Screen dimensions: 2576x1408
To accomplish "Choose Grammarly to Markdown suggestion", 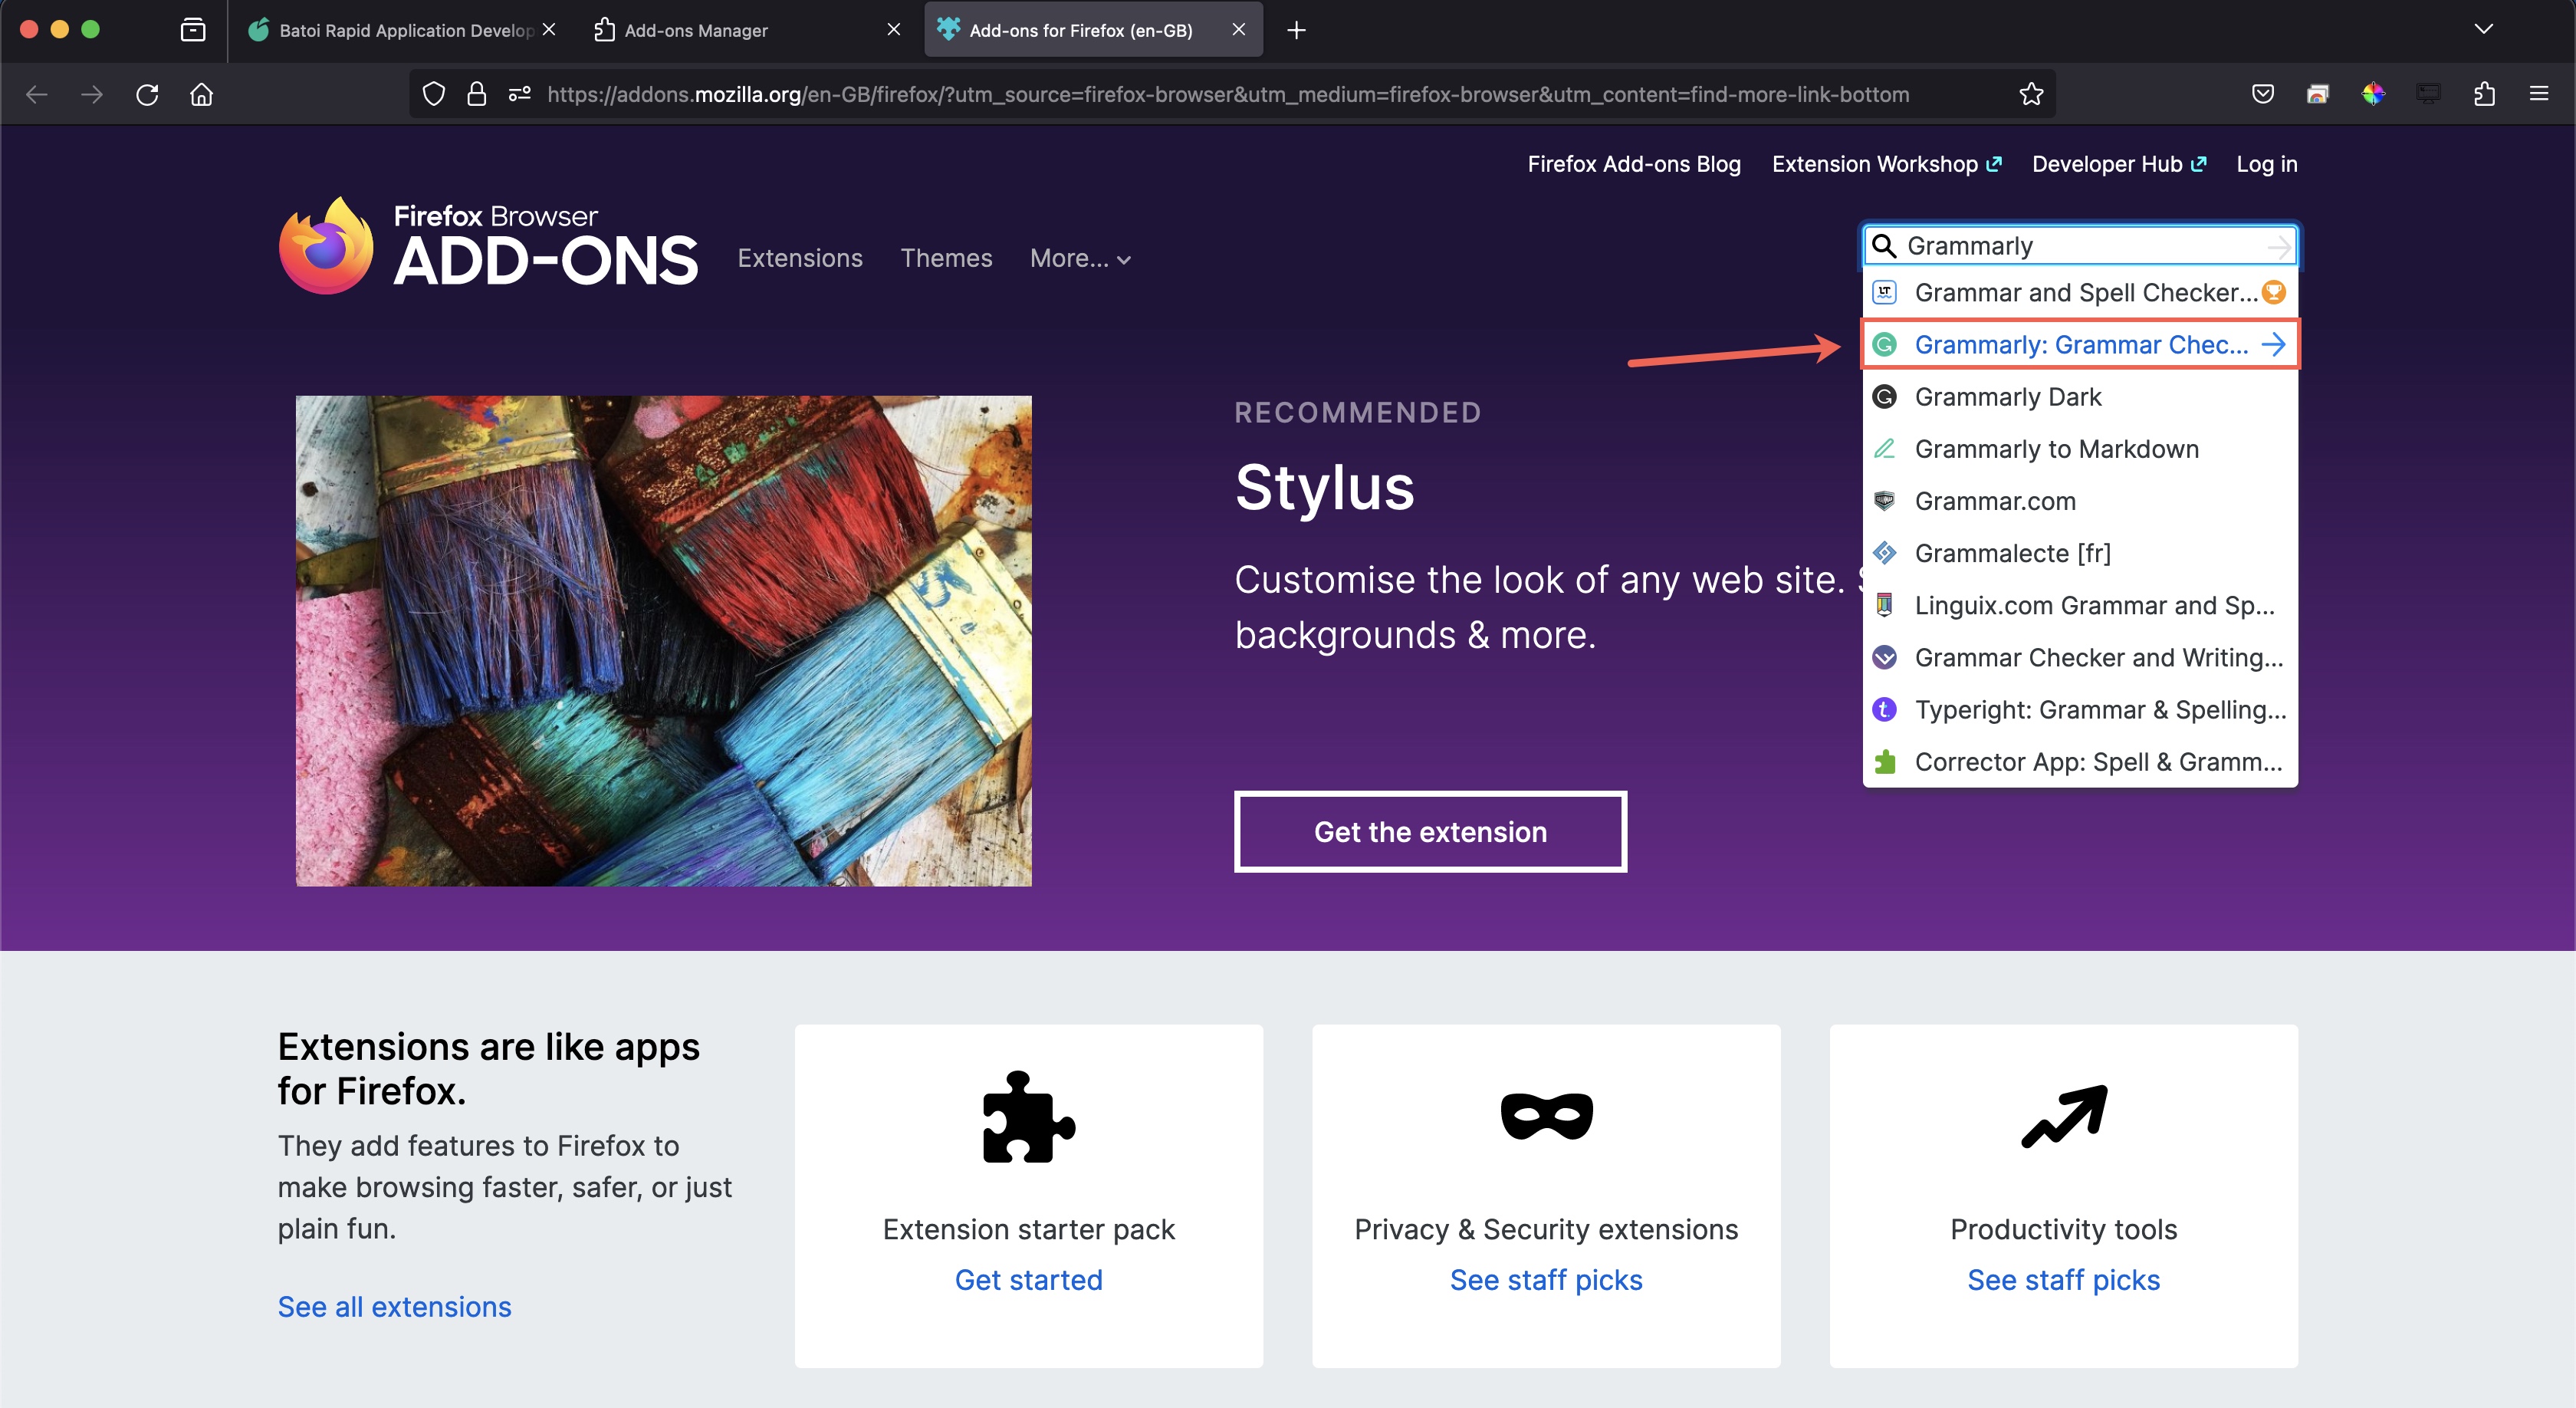I will tap(2080, 449).
